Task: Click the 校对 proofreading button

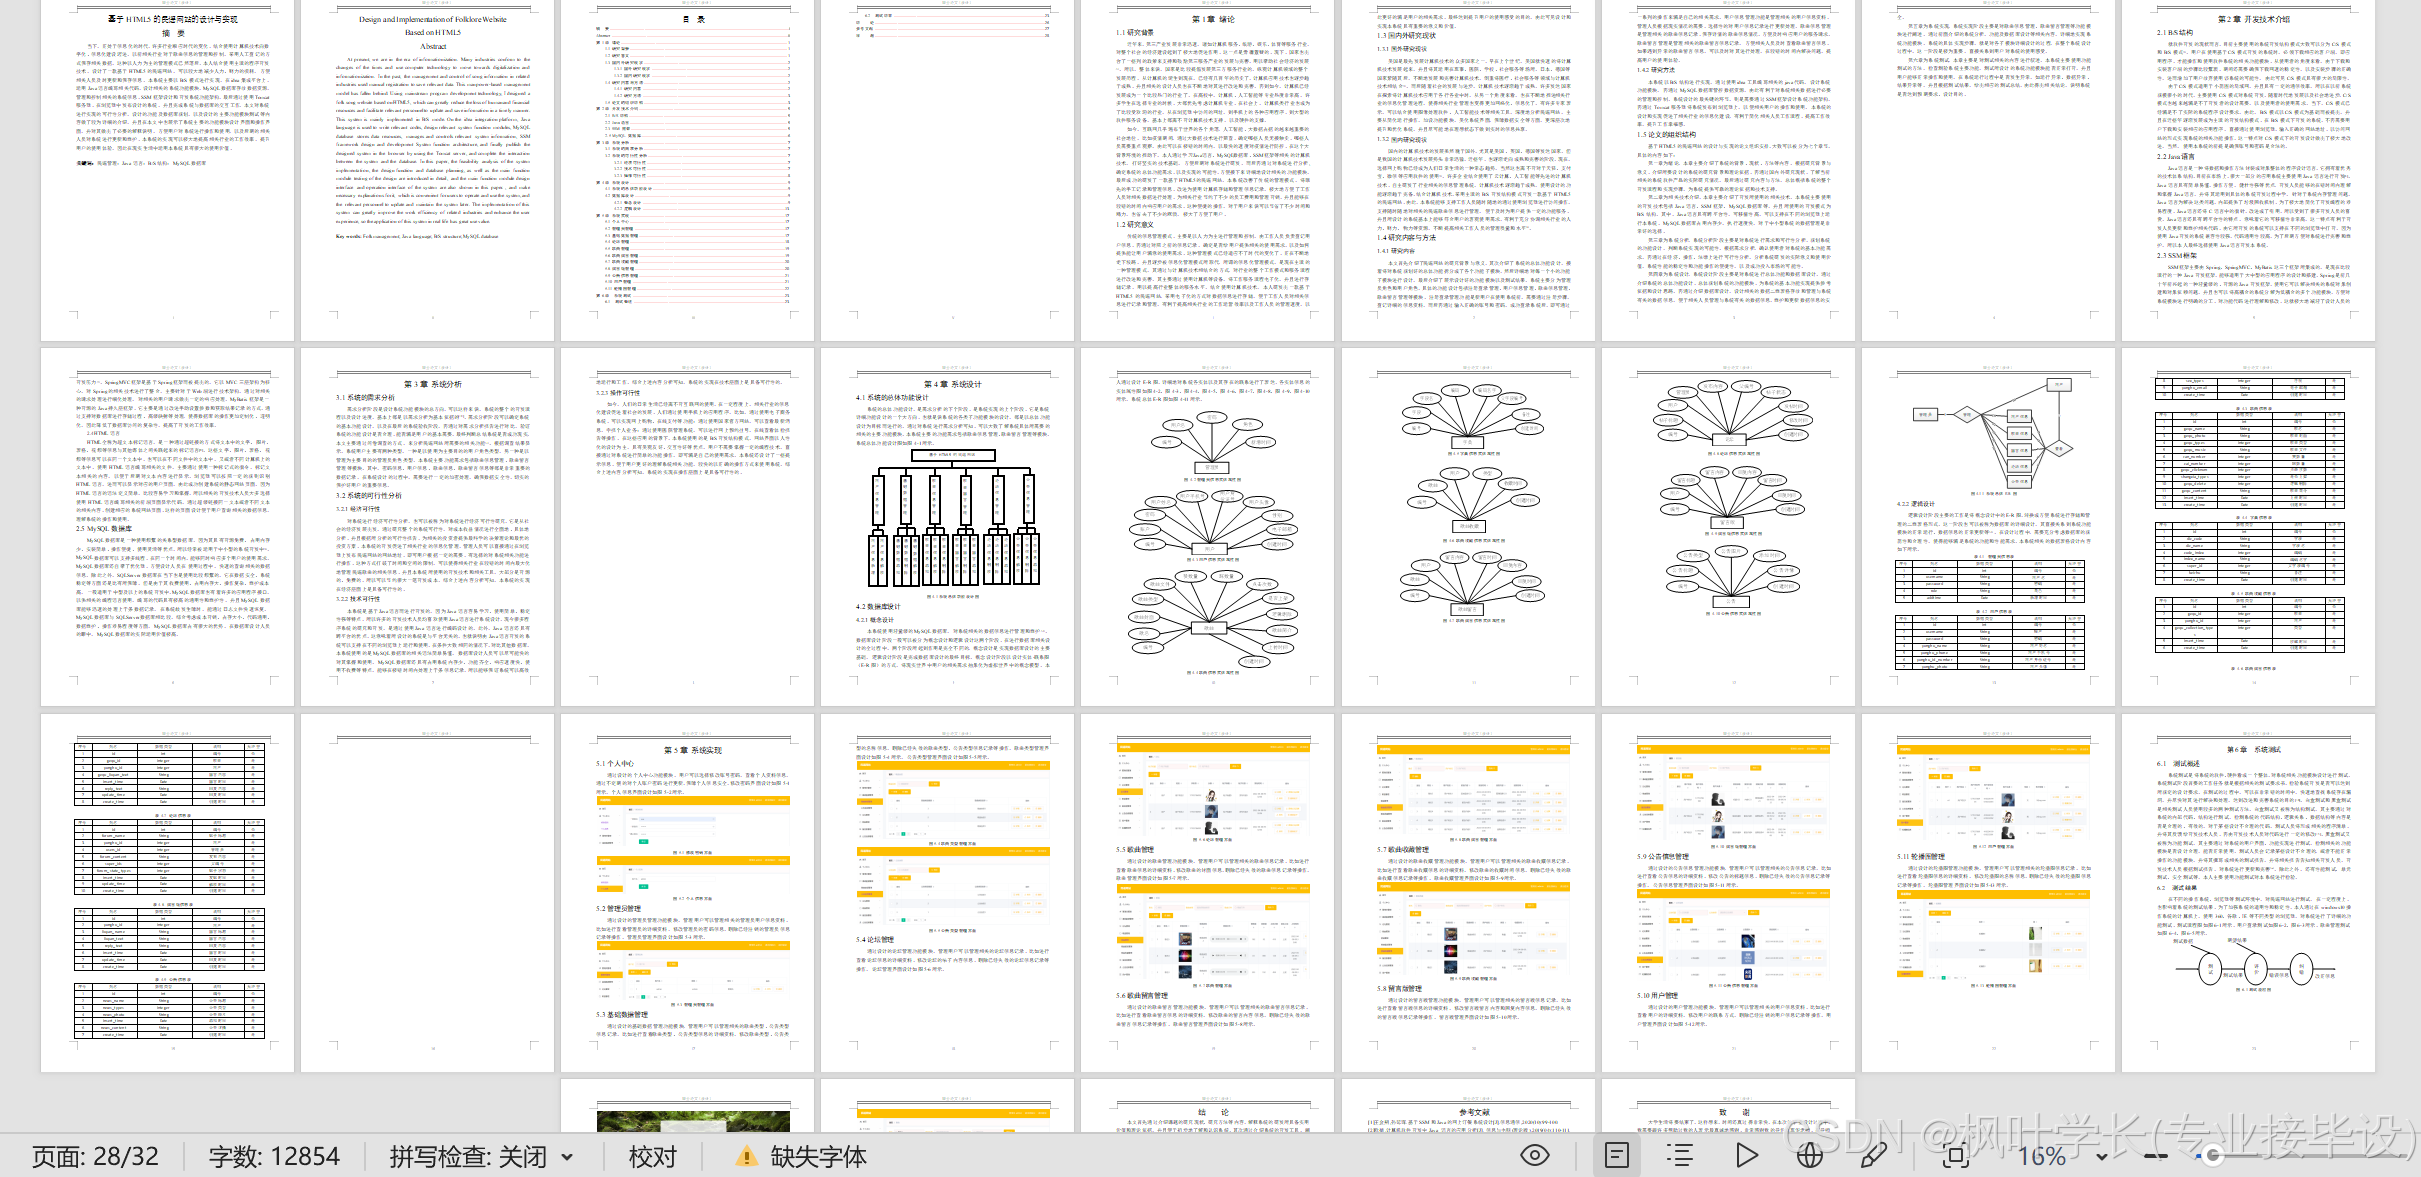Action: click(652, 1157)
